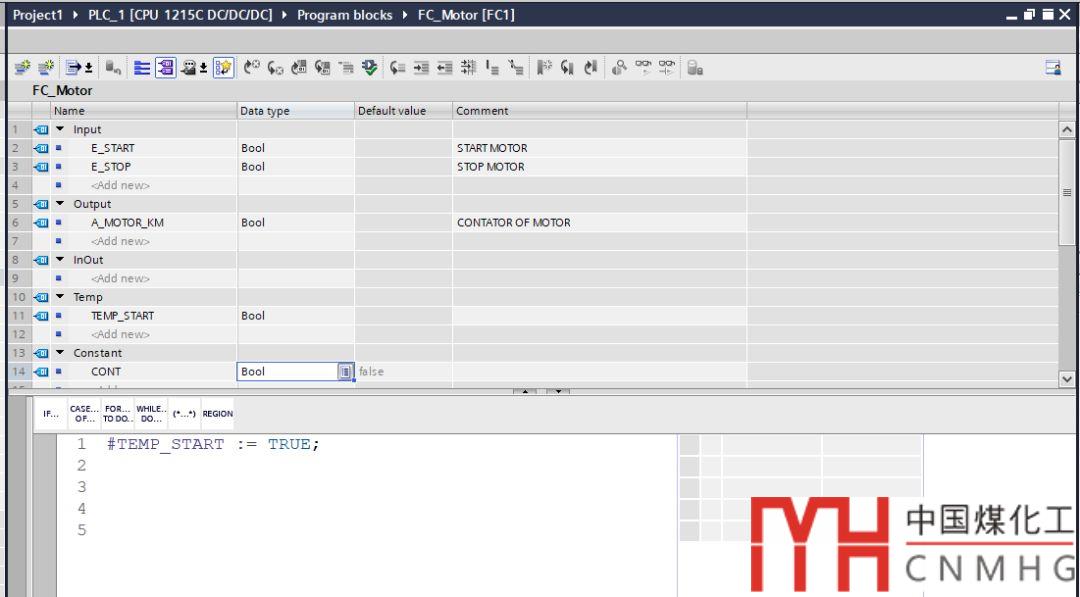This screenshot has height=597, width=1080.
Task: Click the green checkmark consistency icon
Action: click(370, 67)
